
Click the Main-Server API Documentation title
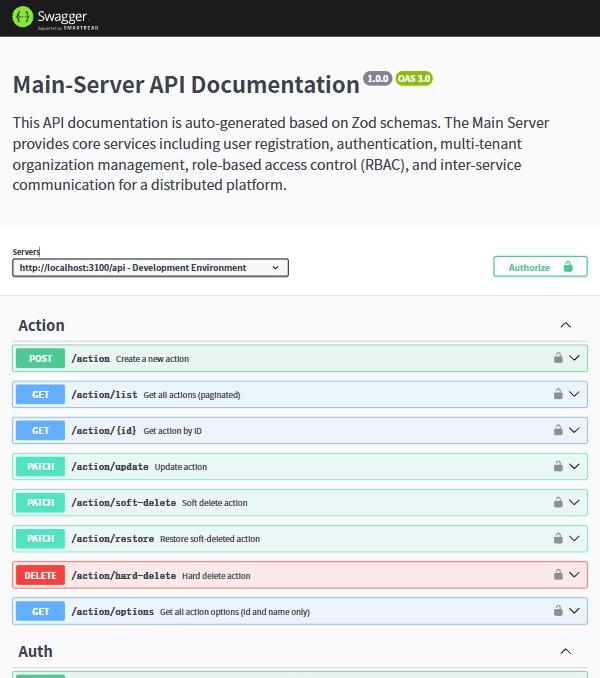tap(186, 85)
